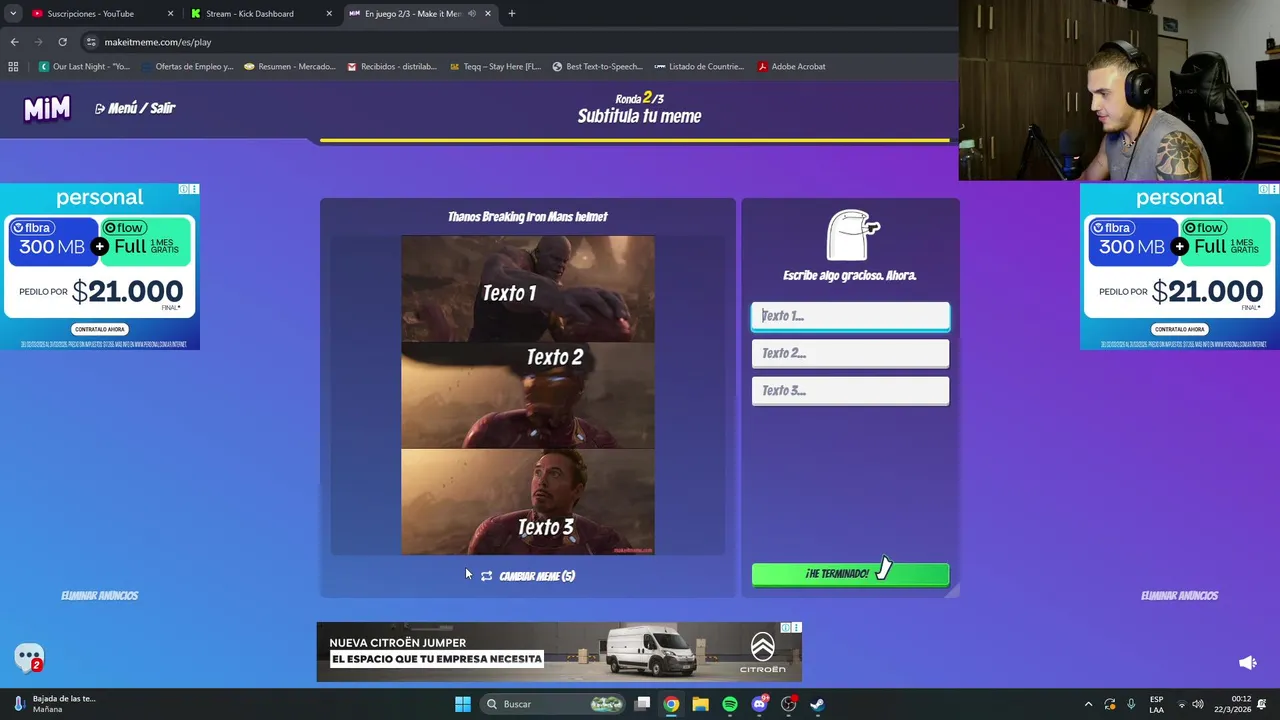The width and height of the screenshot is (1280, 720).
Task: Close the YouTube Suscripciones tab
Action: (170, 14)
